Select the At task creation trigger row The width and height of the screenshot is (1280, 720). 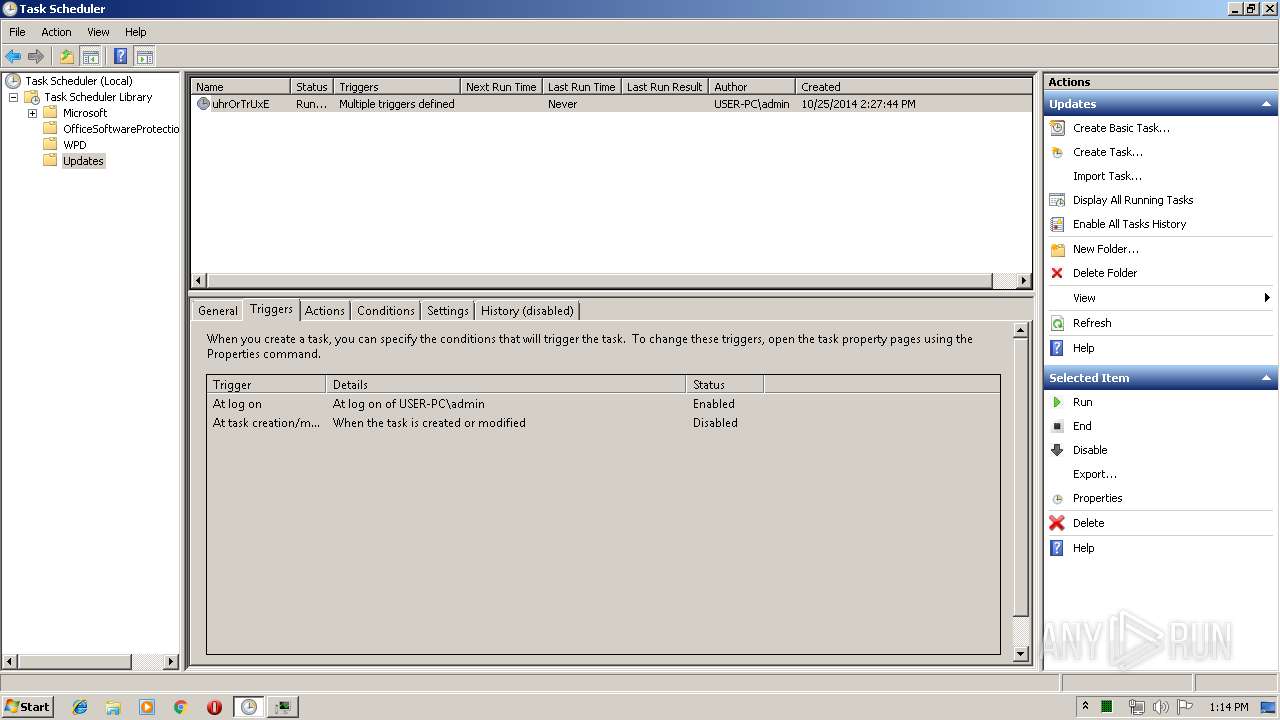pyautogui.click(x=603, y=423)
